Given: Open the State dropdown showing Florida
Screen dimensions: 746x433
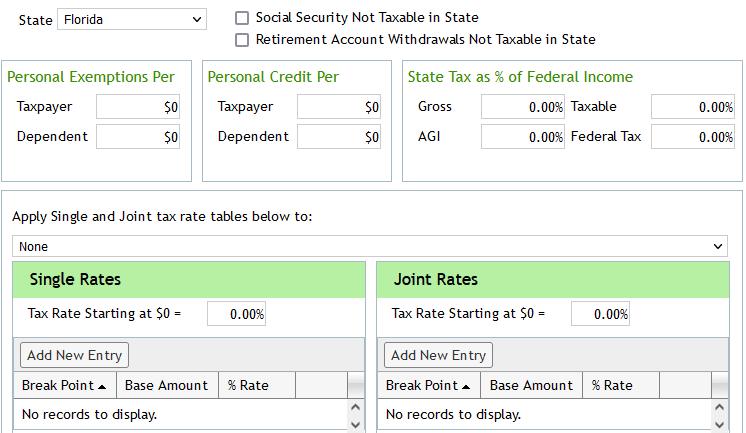Looking at the screenshot, I should click(132, 20).
